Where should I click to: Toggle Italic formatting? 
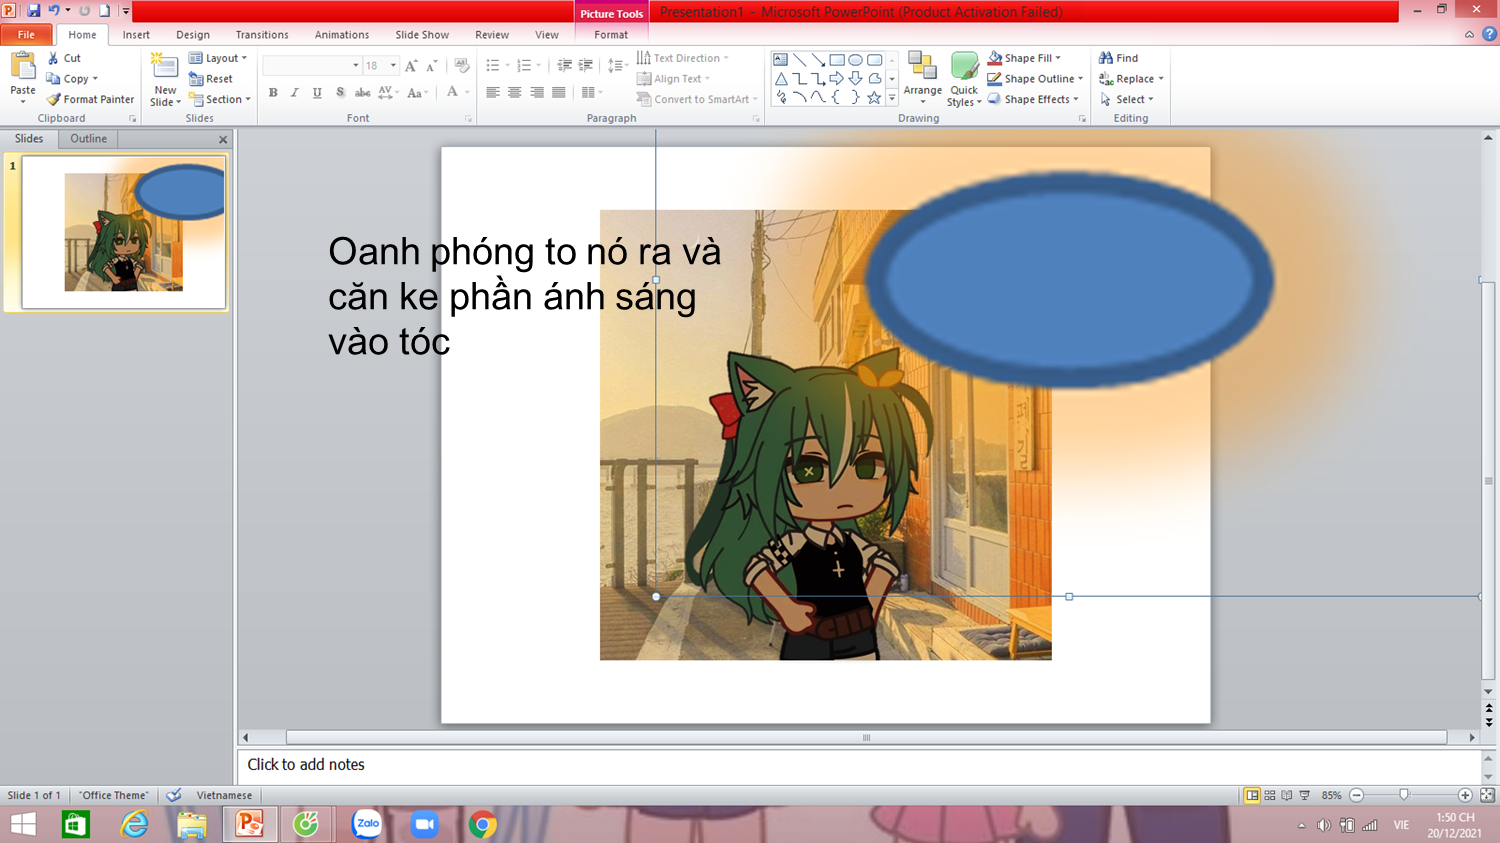295,93
